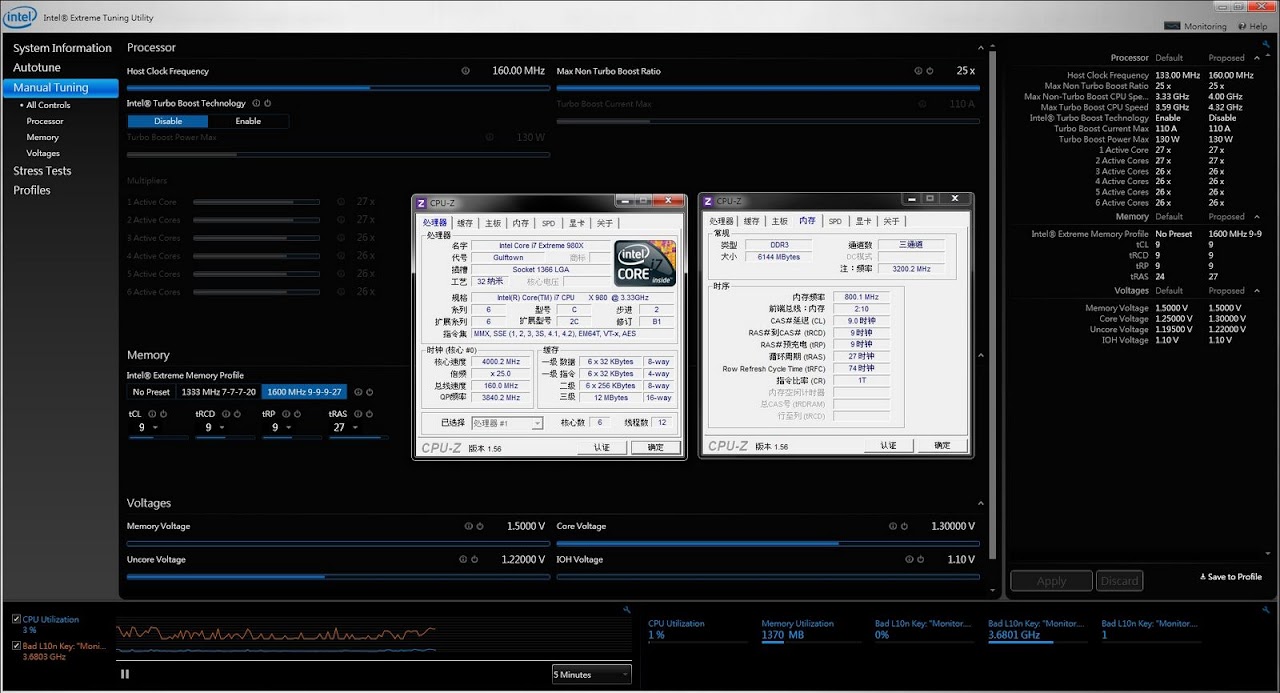This screenshot has height=693, width=1280.
Task: Choose the No Preset memory profile
Action: (x=151, y=392)
